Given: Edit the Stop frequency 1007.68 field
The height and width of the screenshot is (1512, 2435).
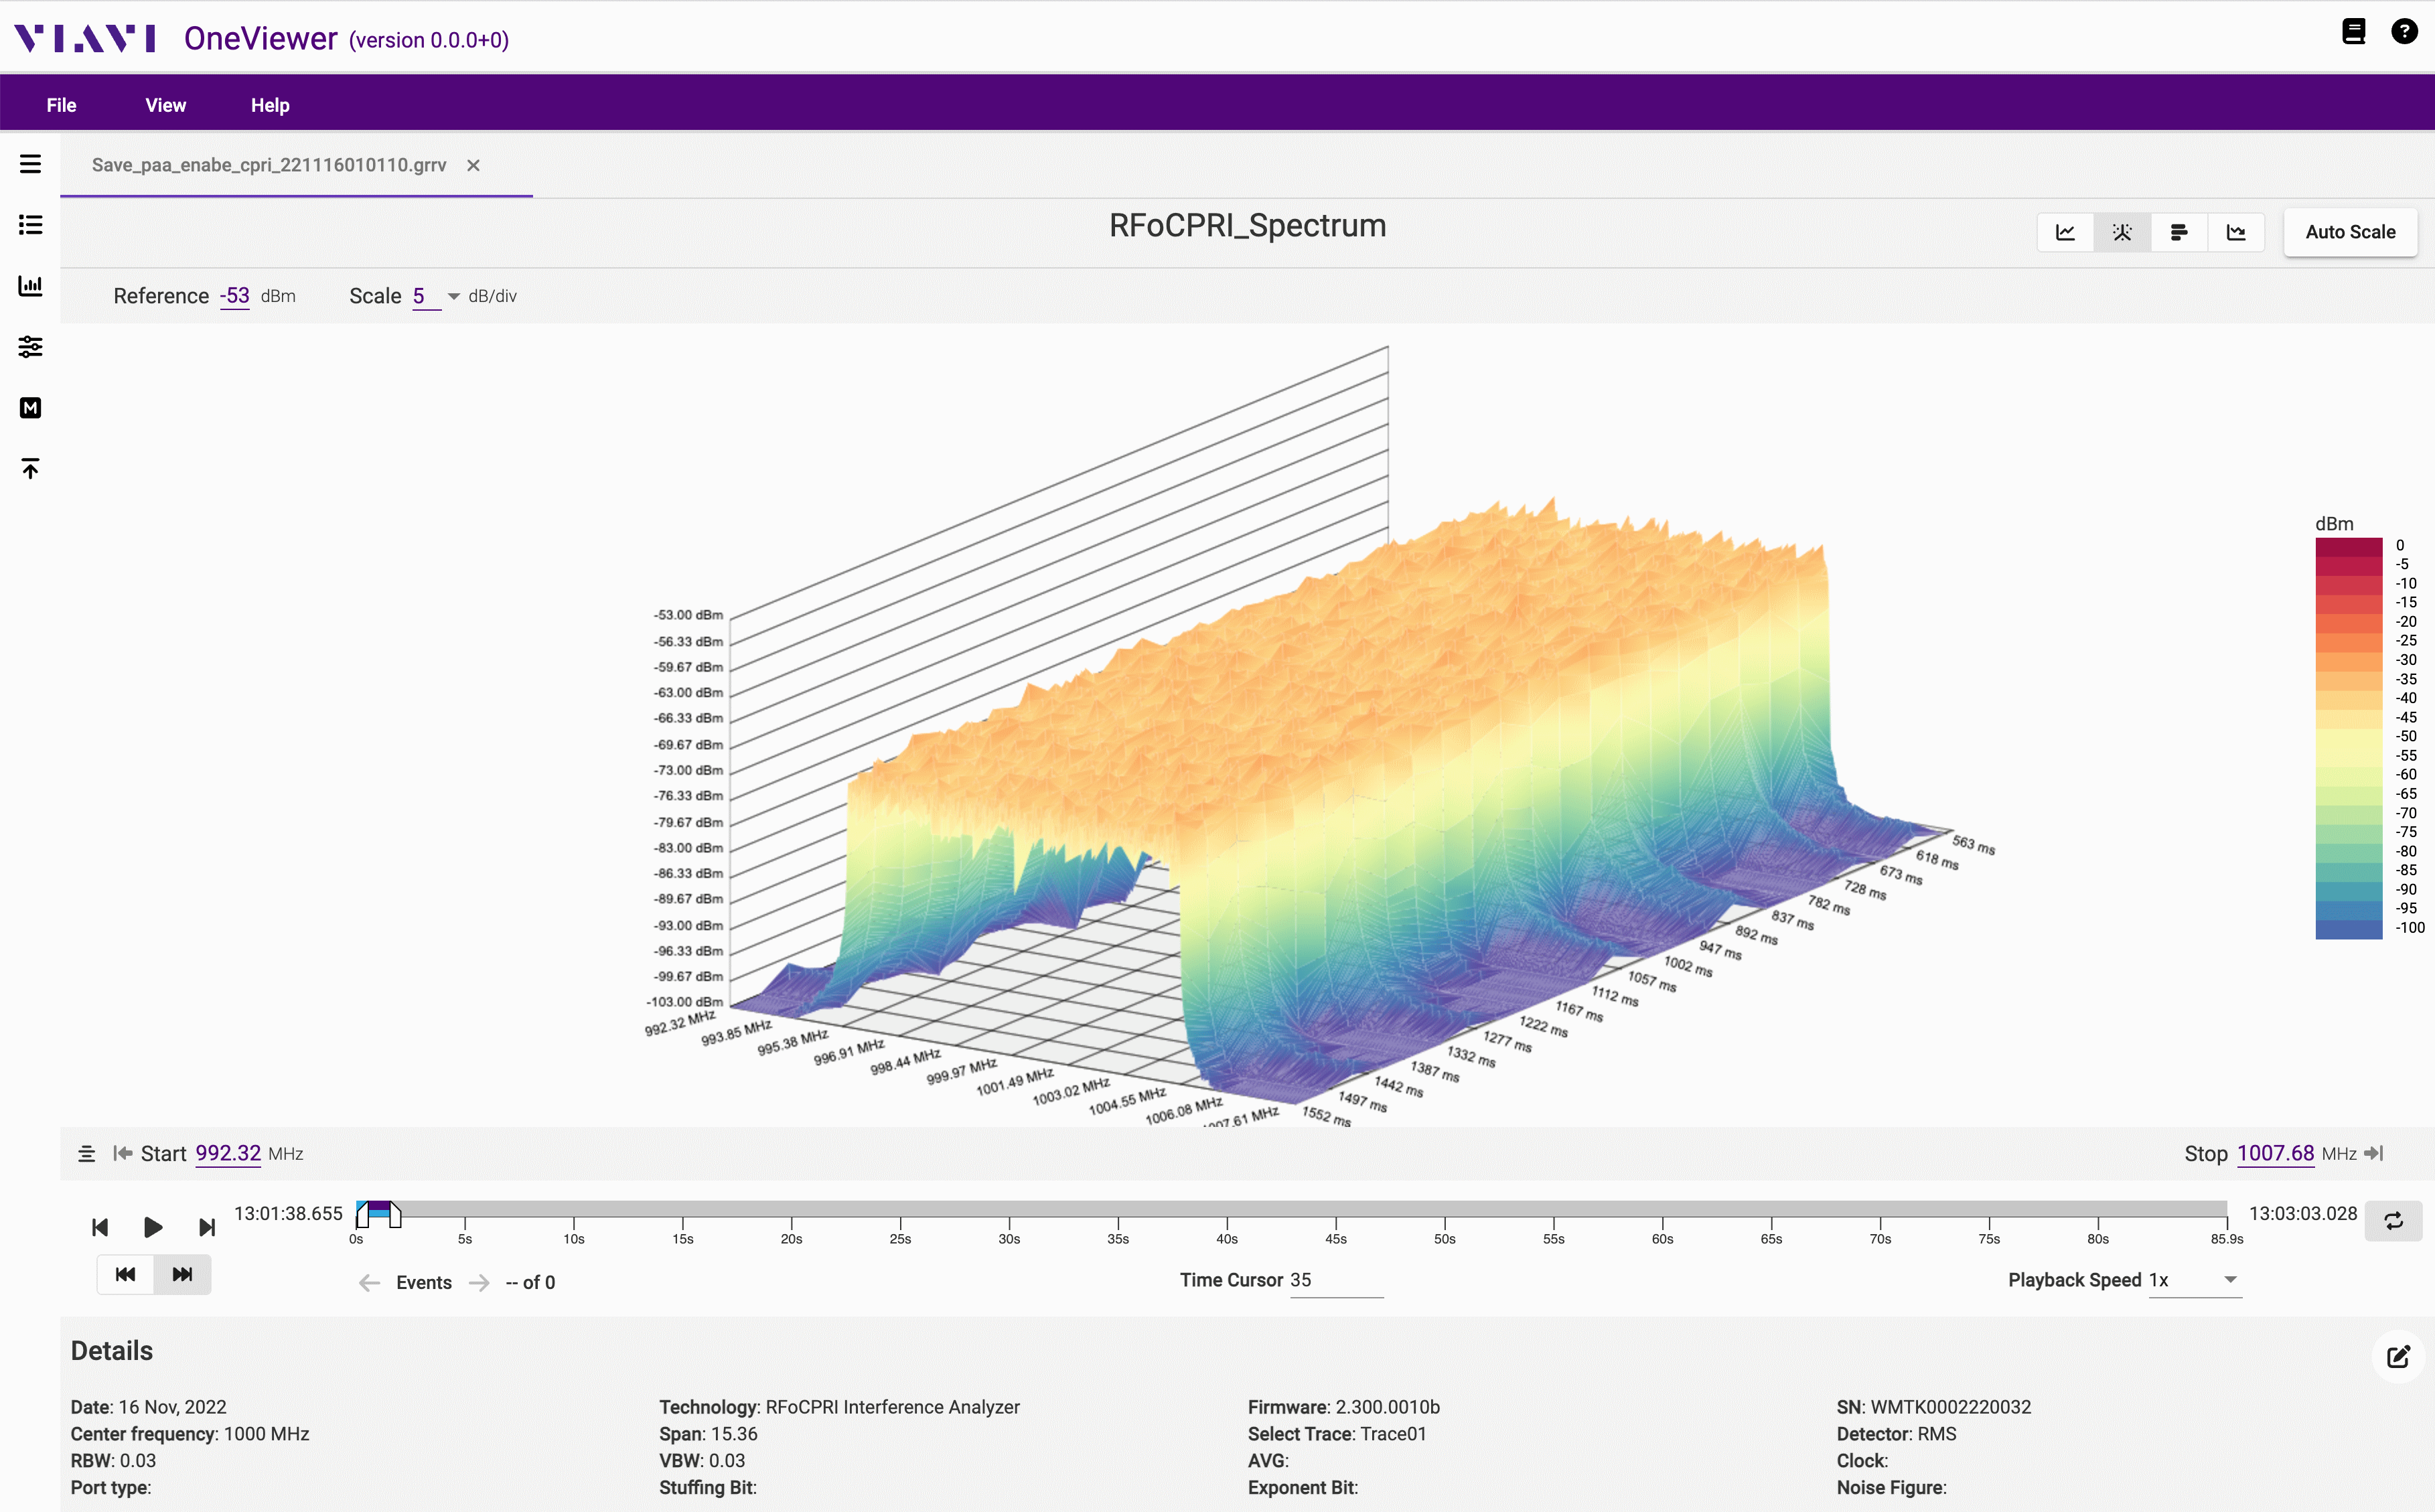Looking at the screenshot, I should click(2275, 1153).
